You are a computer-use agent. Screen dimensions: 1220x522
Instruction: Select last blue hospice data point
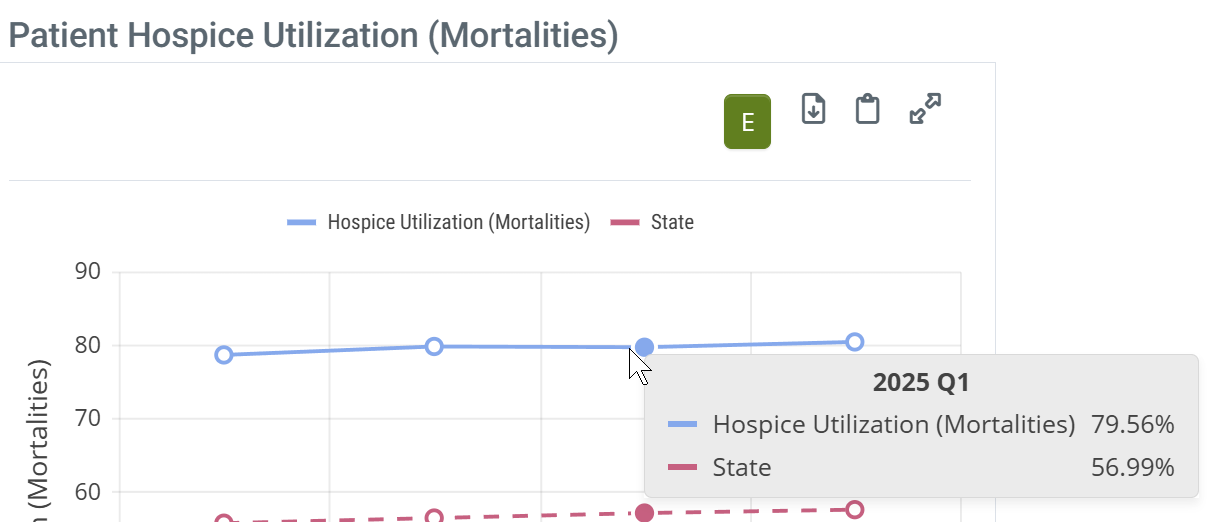click(855, 342)
